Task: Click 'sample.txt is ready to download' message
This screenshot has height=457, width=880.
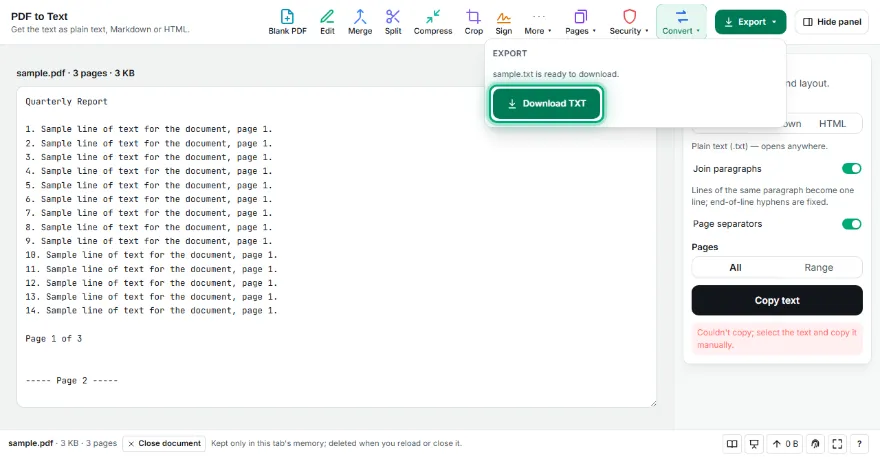Action: [556, 74]
